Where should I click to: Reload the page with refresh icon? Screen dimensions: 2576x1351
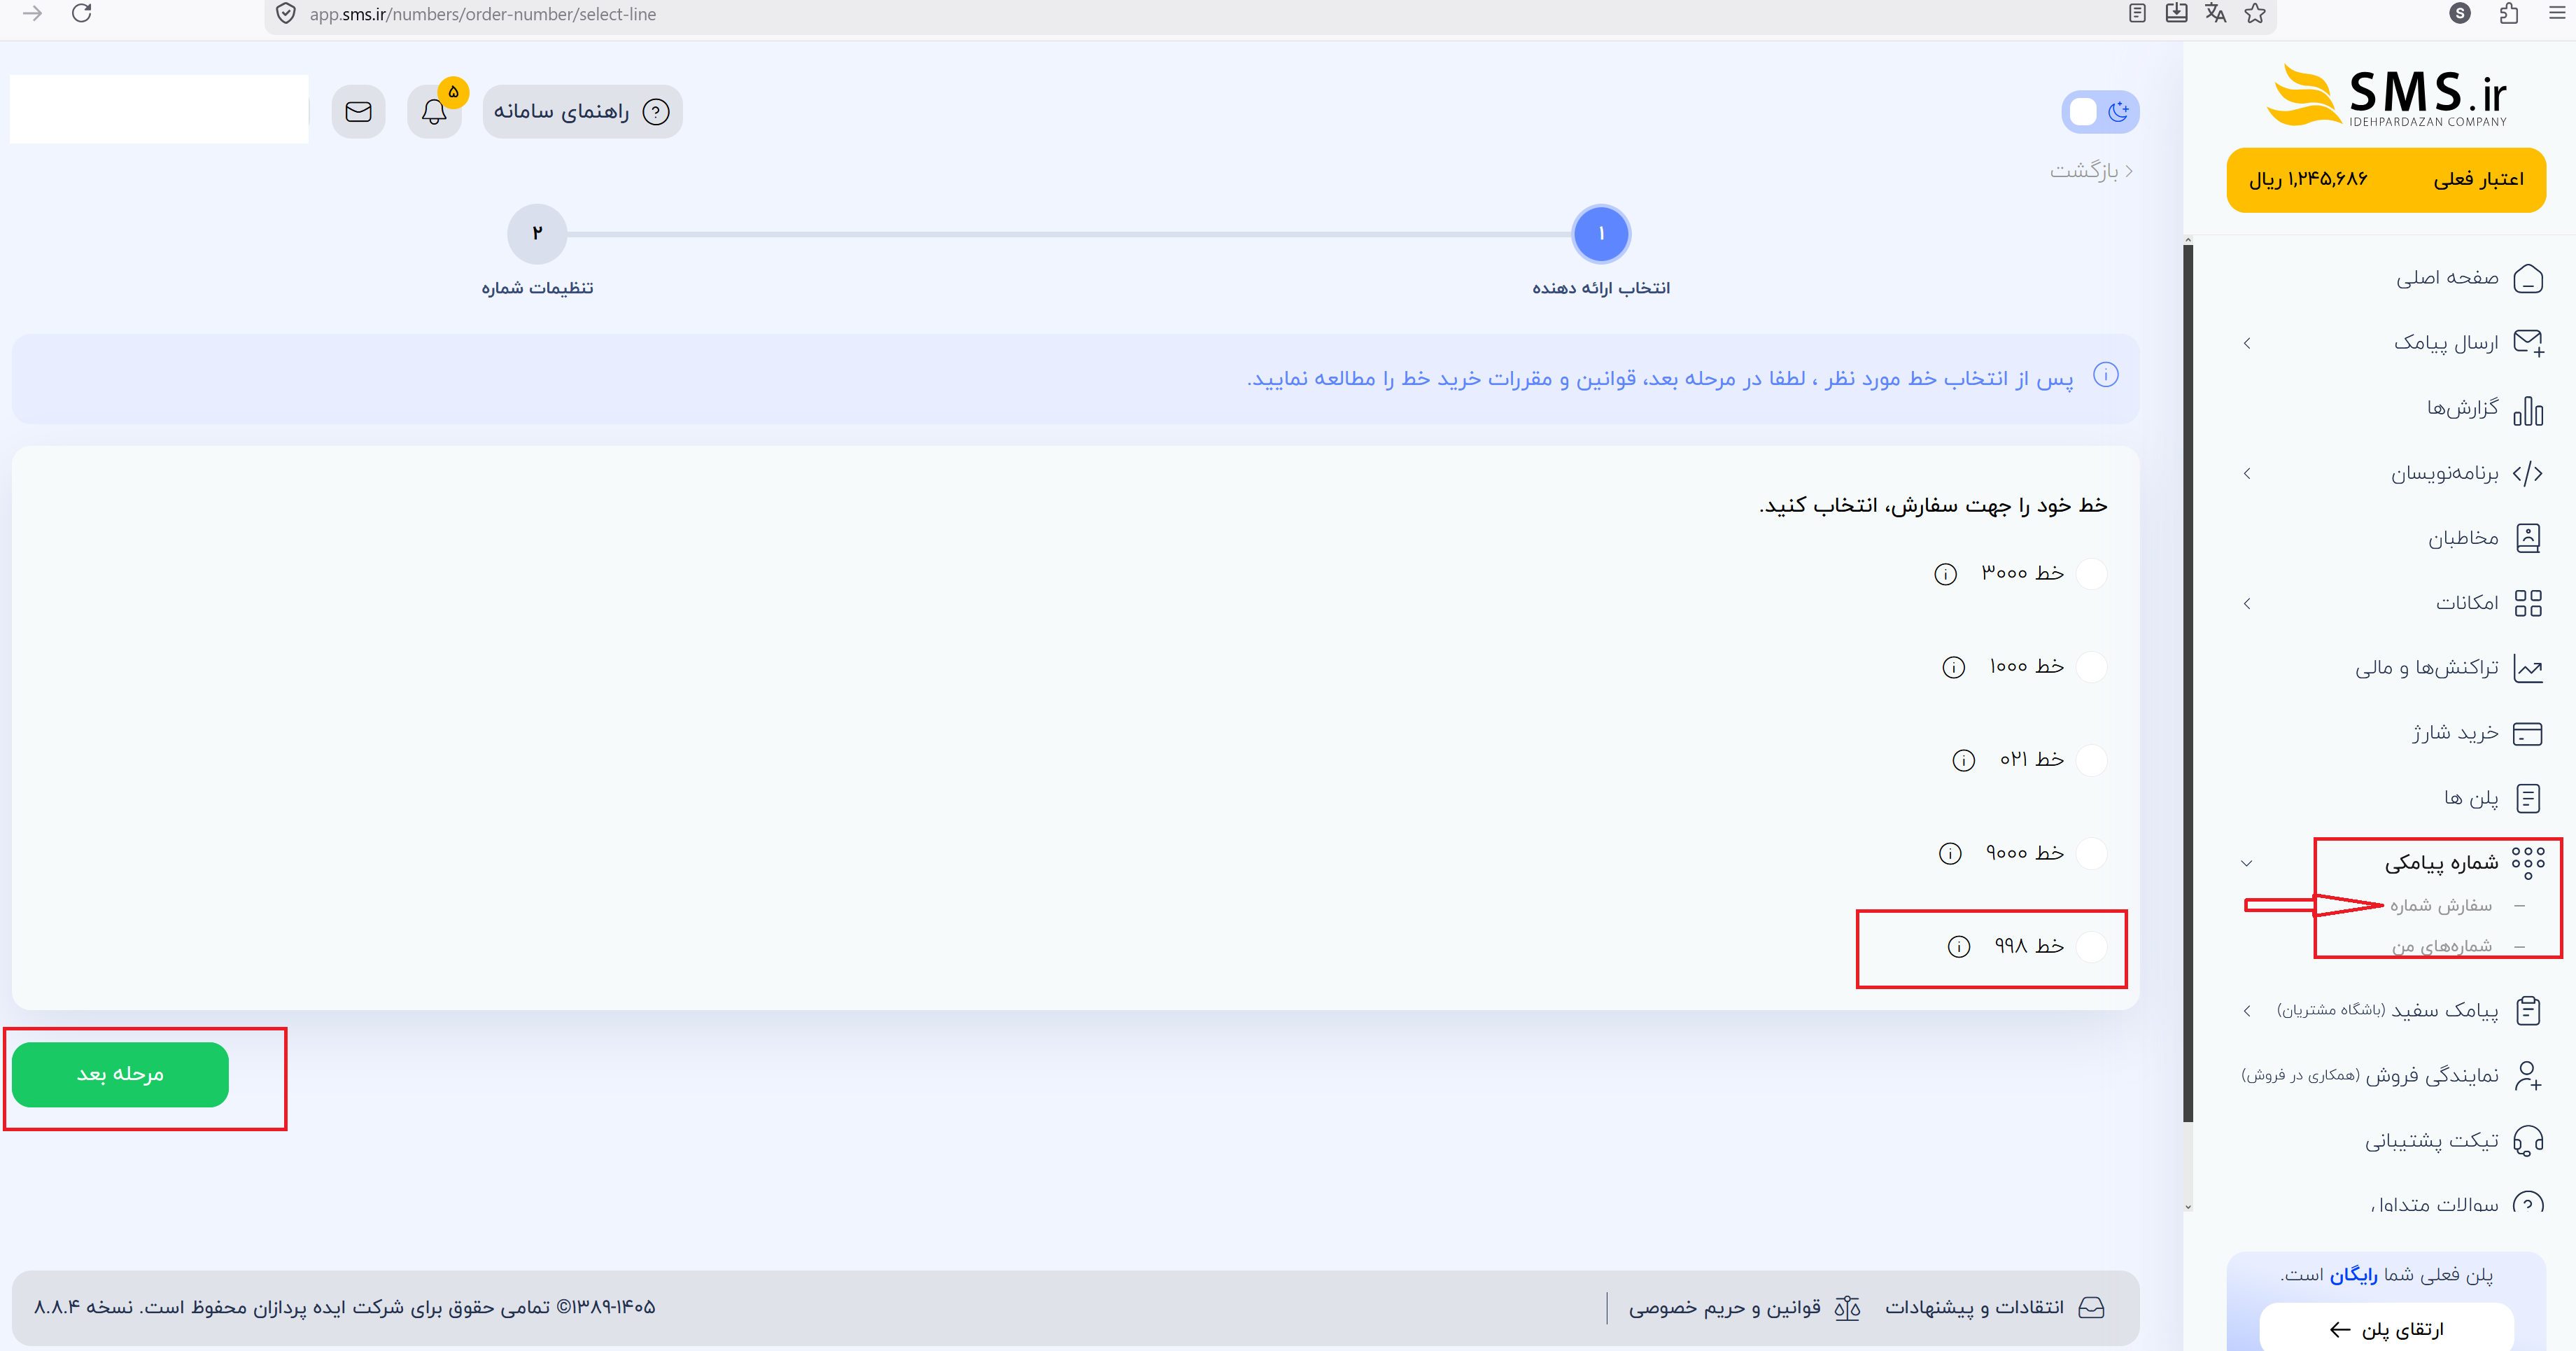[x=82, y=13]
